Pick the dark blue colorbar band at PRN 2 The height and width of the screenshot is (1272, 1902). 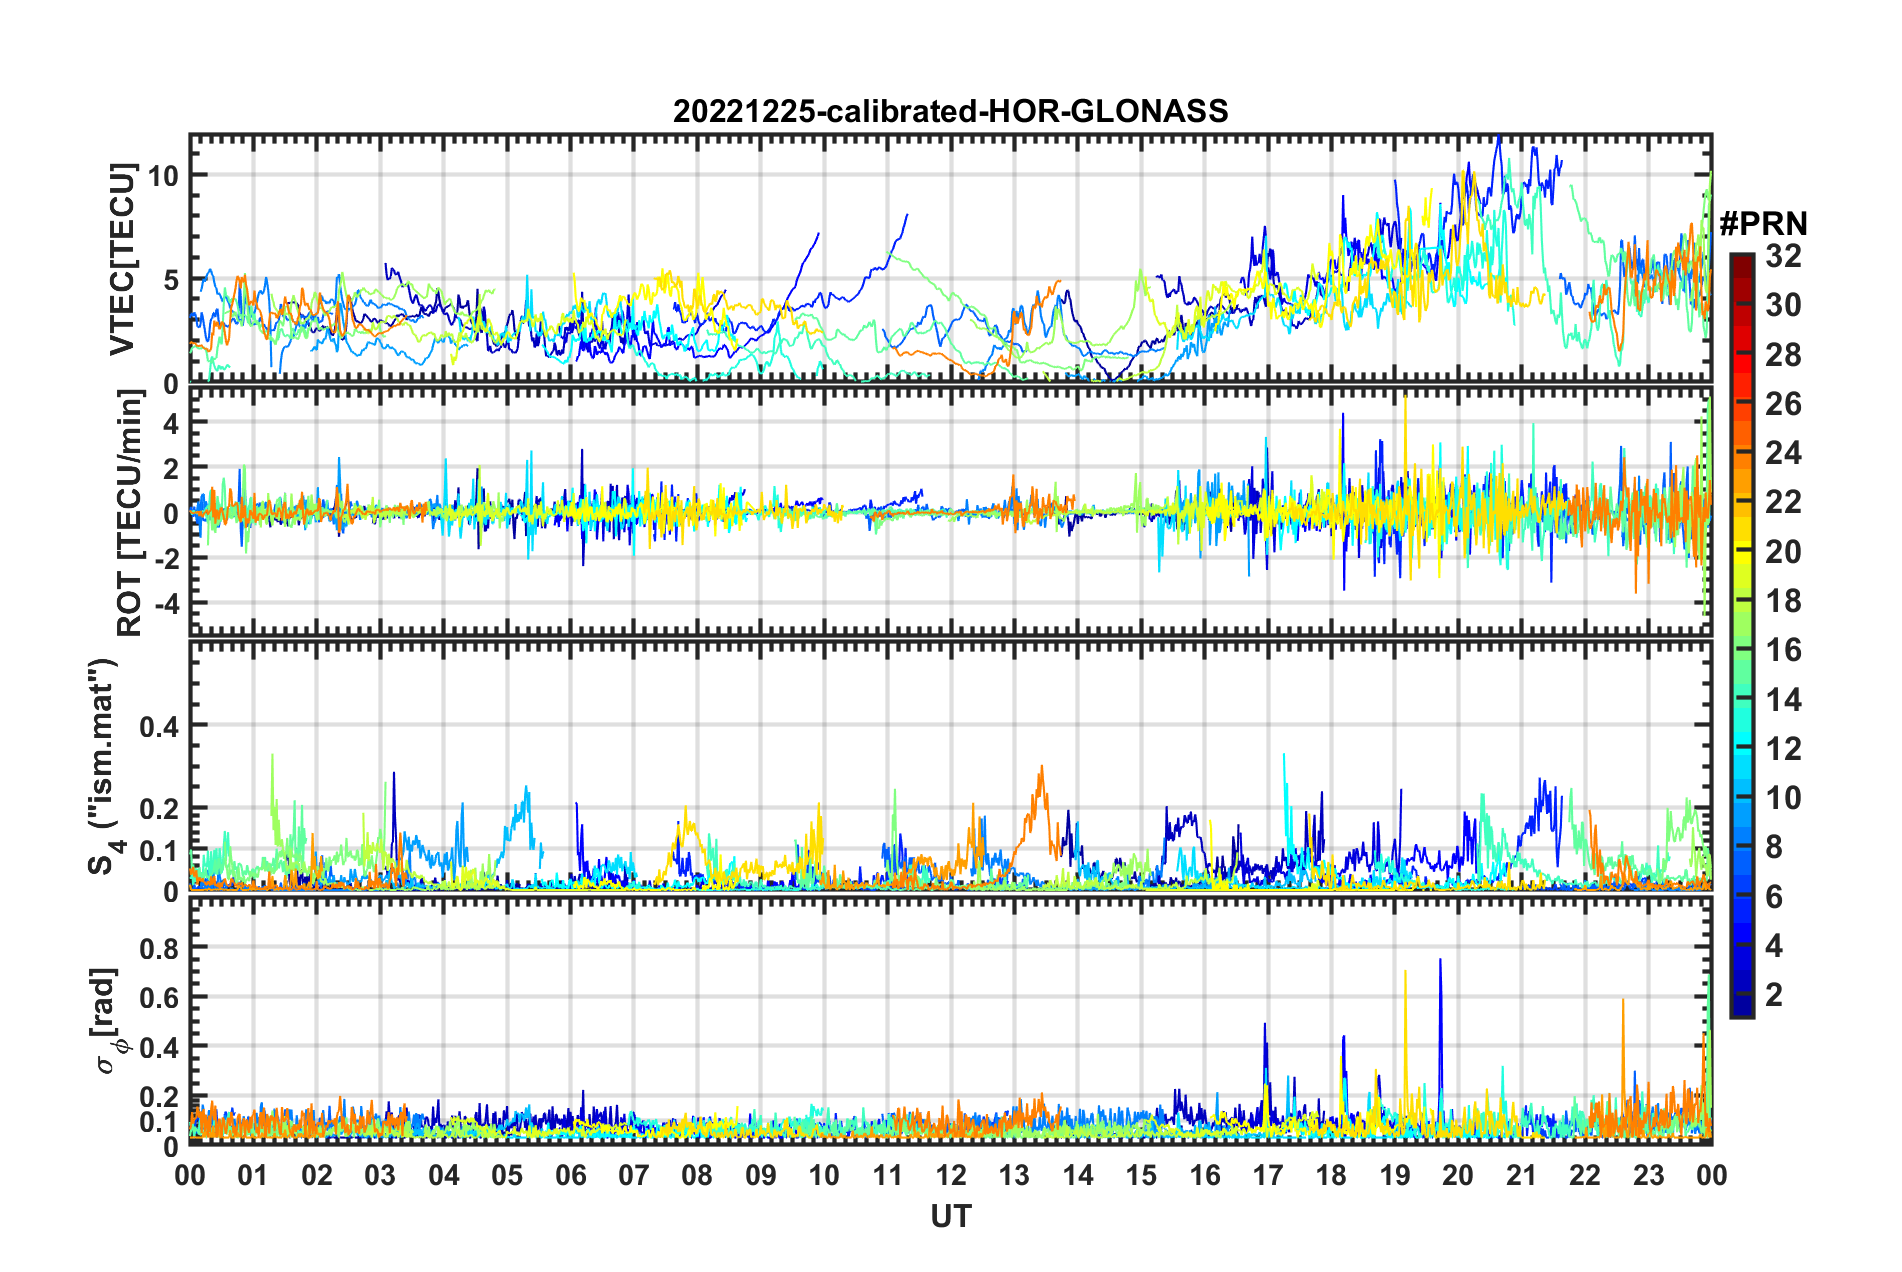click(1741, 995)
